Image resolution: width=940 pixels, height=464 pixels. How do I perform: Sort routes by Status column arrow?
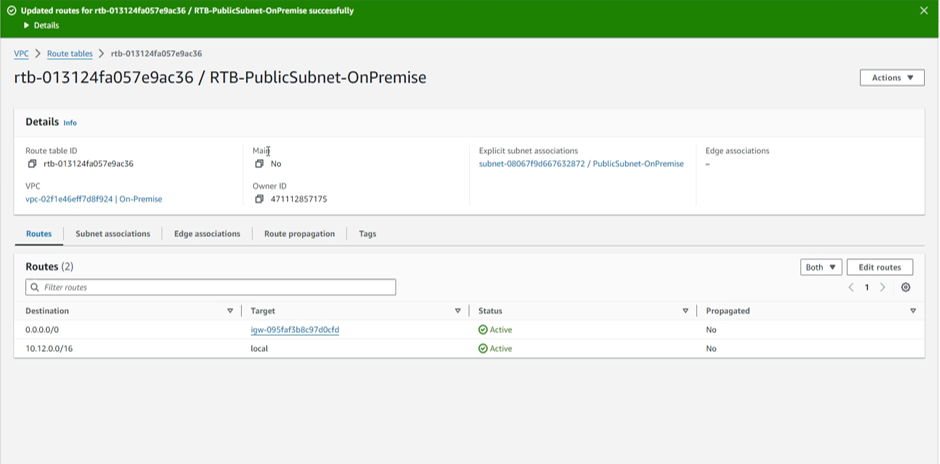pos(685,311)
